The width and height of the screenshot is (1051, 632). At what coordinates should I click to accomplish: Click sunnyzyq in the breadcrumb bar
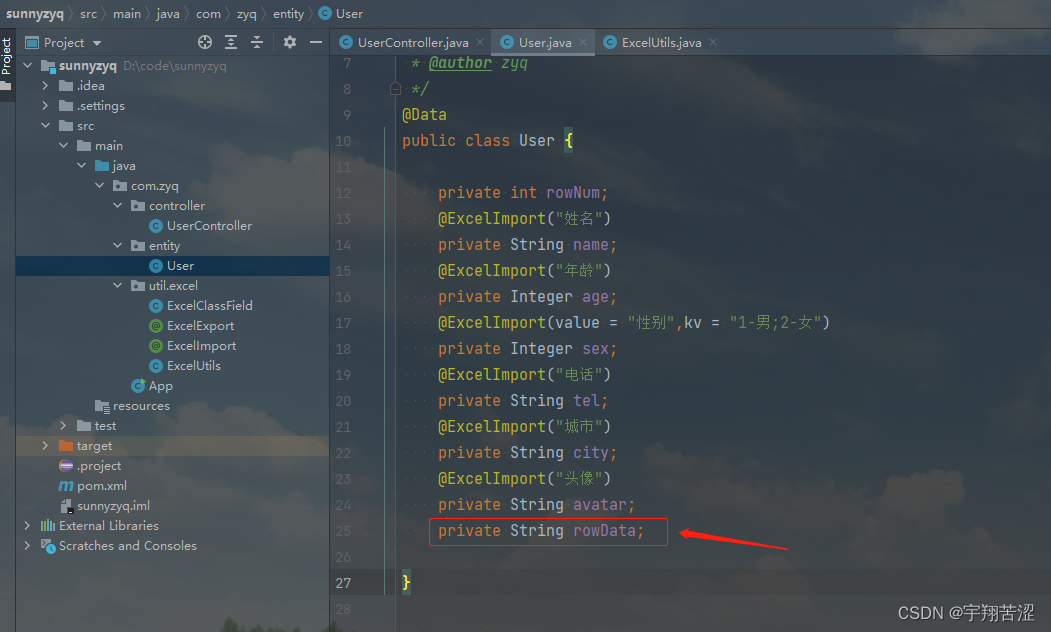(34, 13)
